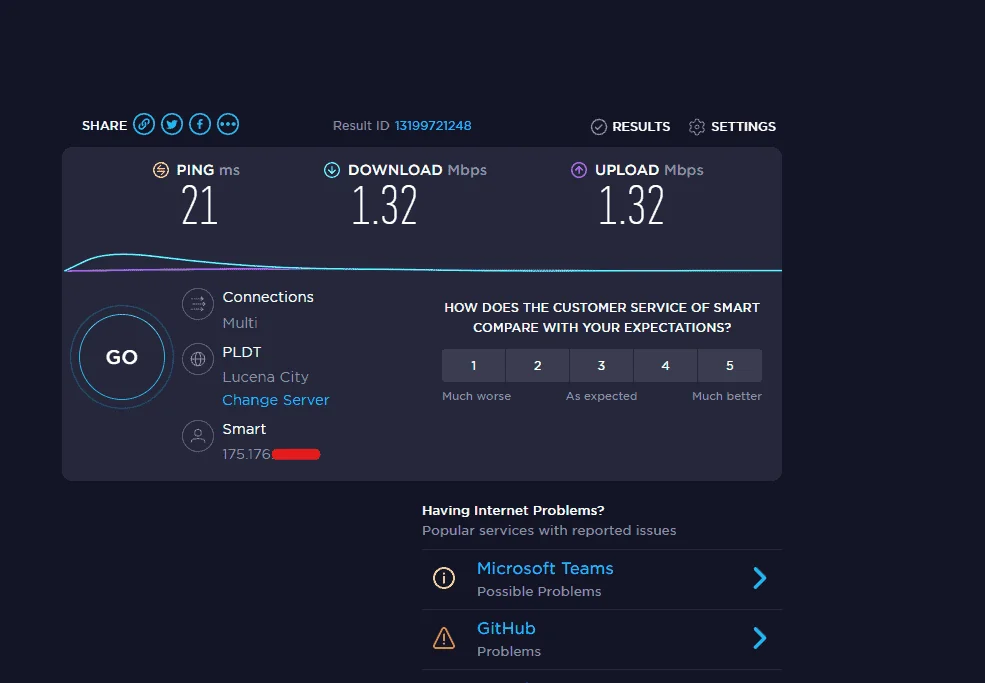Image resolution: width=985 pixels, height=683 pixels.
Task: Click the 'Problems' status under GitHub
Action: tap(509, 652)
